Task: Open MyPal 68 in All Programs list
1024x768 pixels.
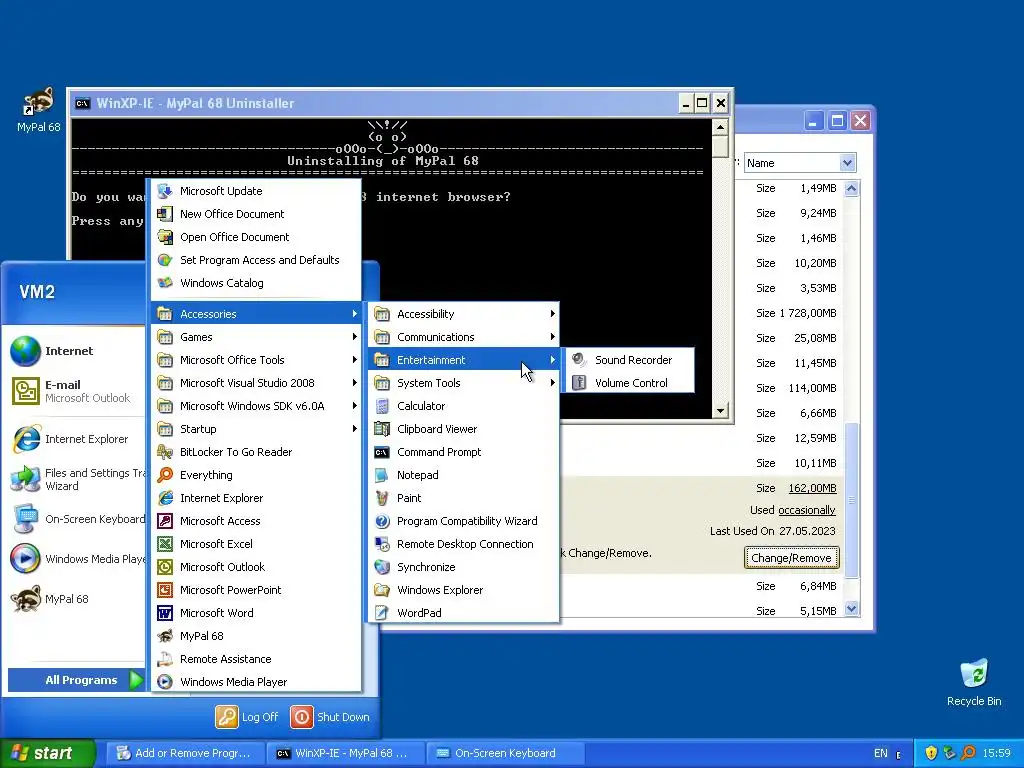Action: [257, 635]
